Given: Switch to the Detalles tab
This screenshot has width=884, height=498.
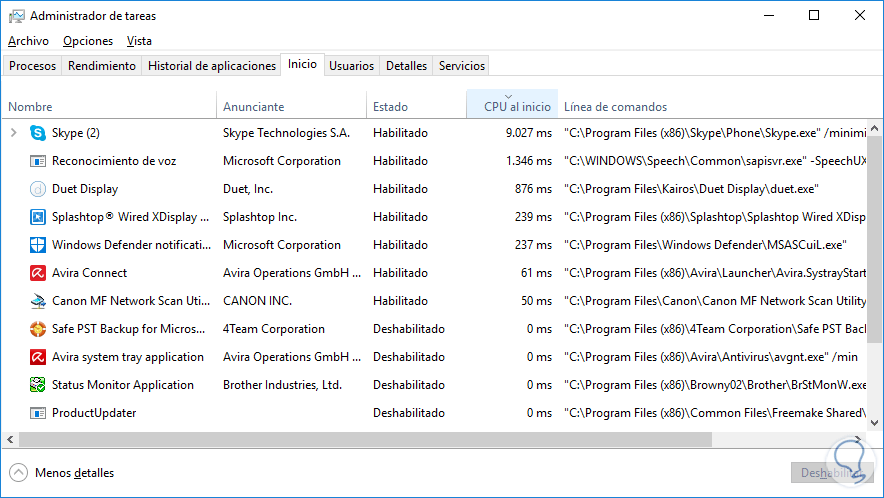Looking at the screenshot, I should click(406, 66).
